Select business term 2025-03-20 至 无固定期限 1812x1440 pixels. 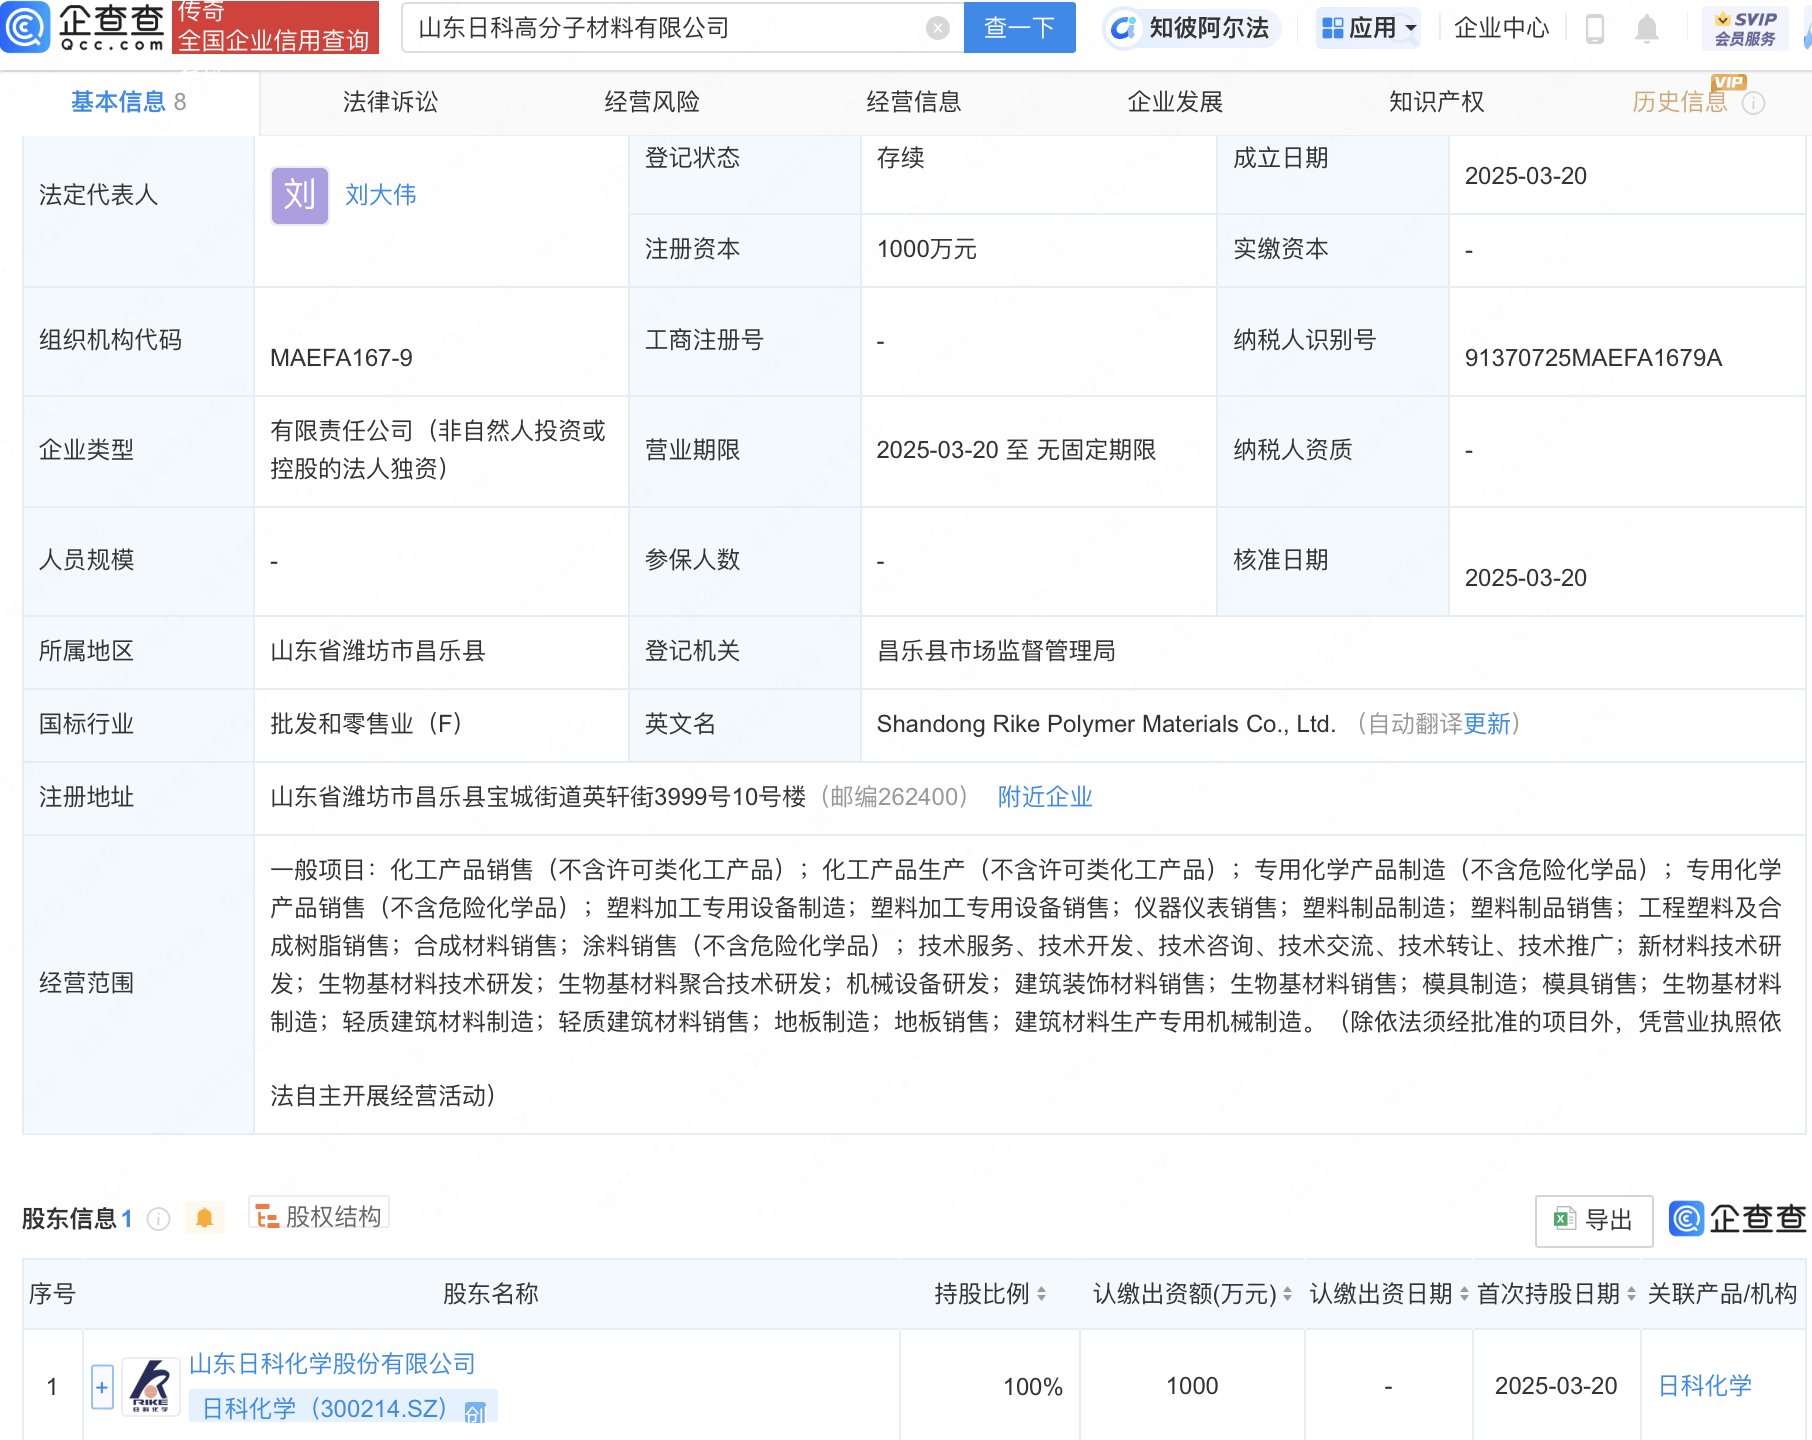tap(1016, 450)
